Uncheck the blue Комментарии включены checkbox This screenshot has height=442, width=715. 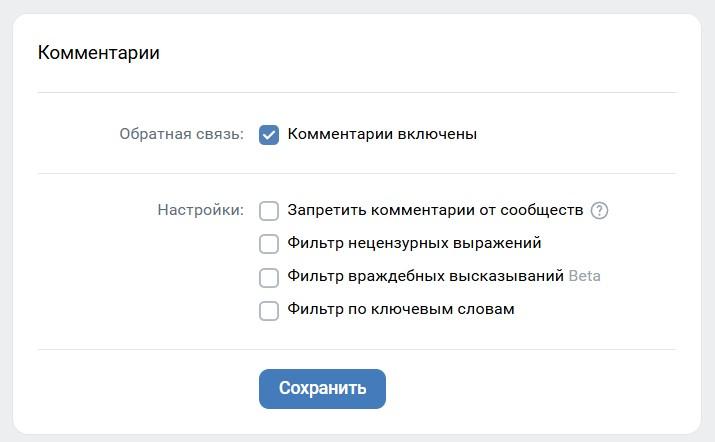point(269,135)
